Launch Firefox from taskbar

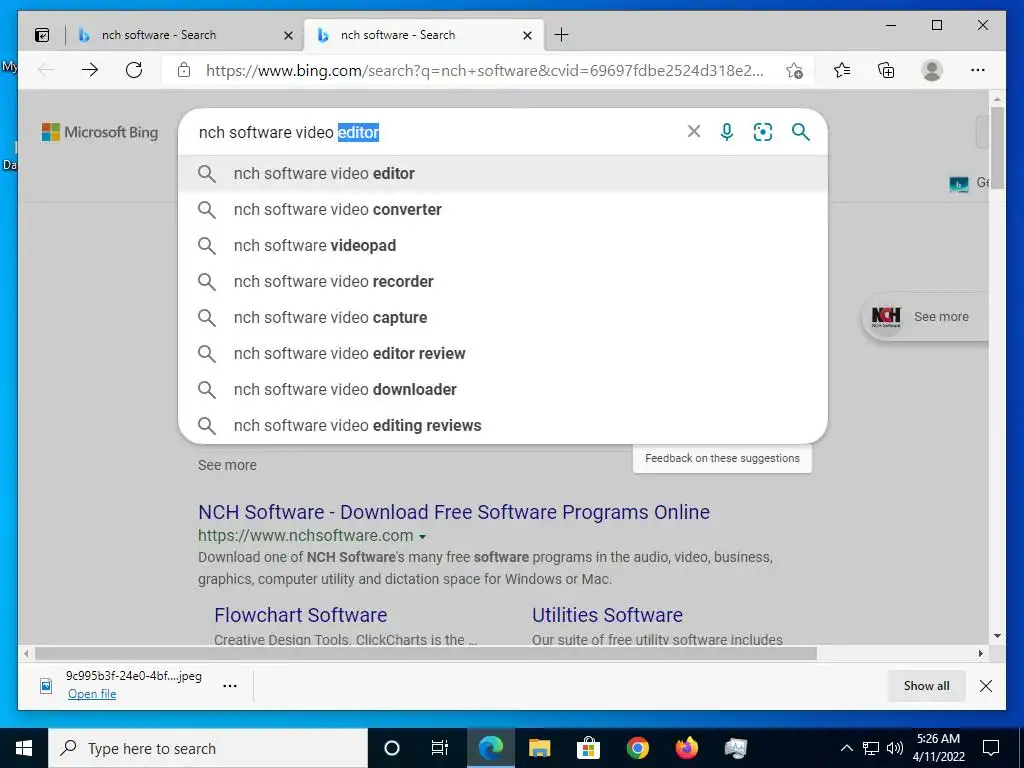686,748
